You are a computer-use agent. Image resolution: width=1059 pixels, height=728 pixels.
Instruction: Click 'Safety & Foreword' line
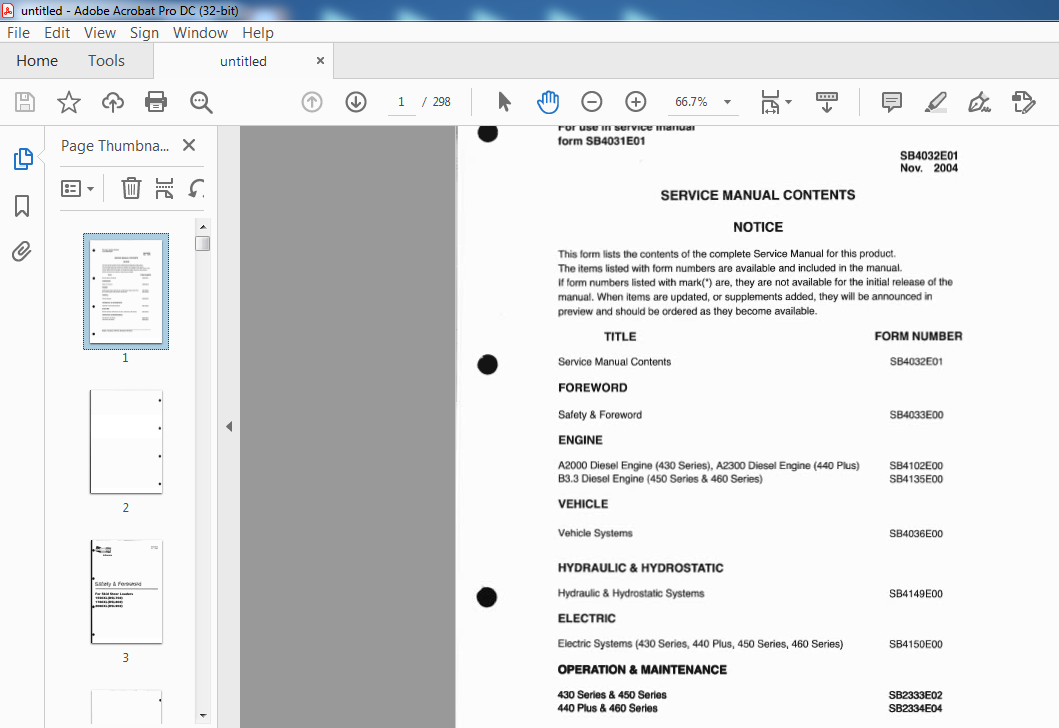[x=600, y=415]
